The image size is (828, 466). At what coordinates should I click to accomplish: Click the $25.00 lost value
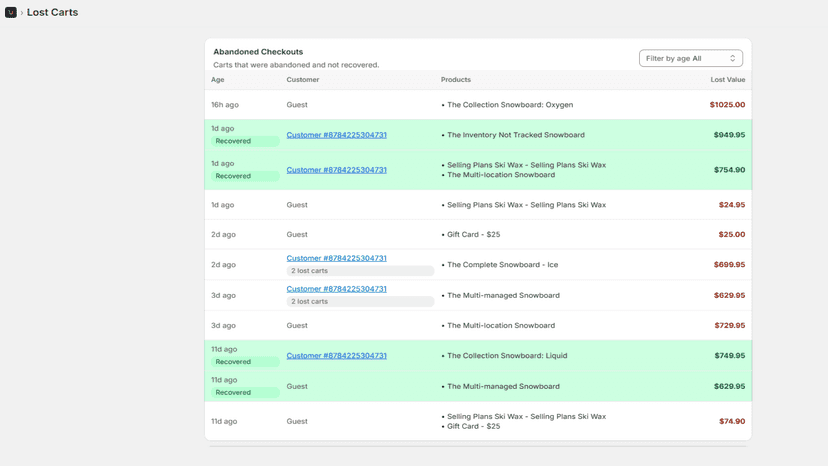point(732,234)
